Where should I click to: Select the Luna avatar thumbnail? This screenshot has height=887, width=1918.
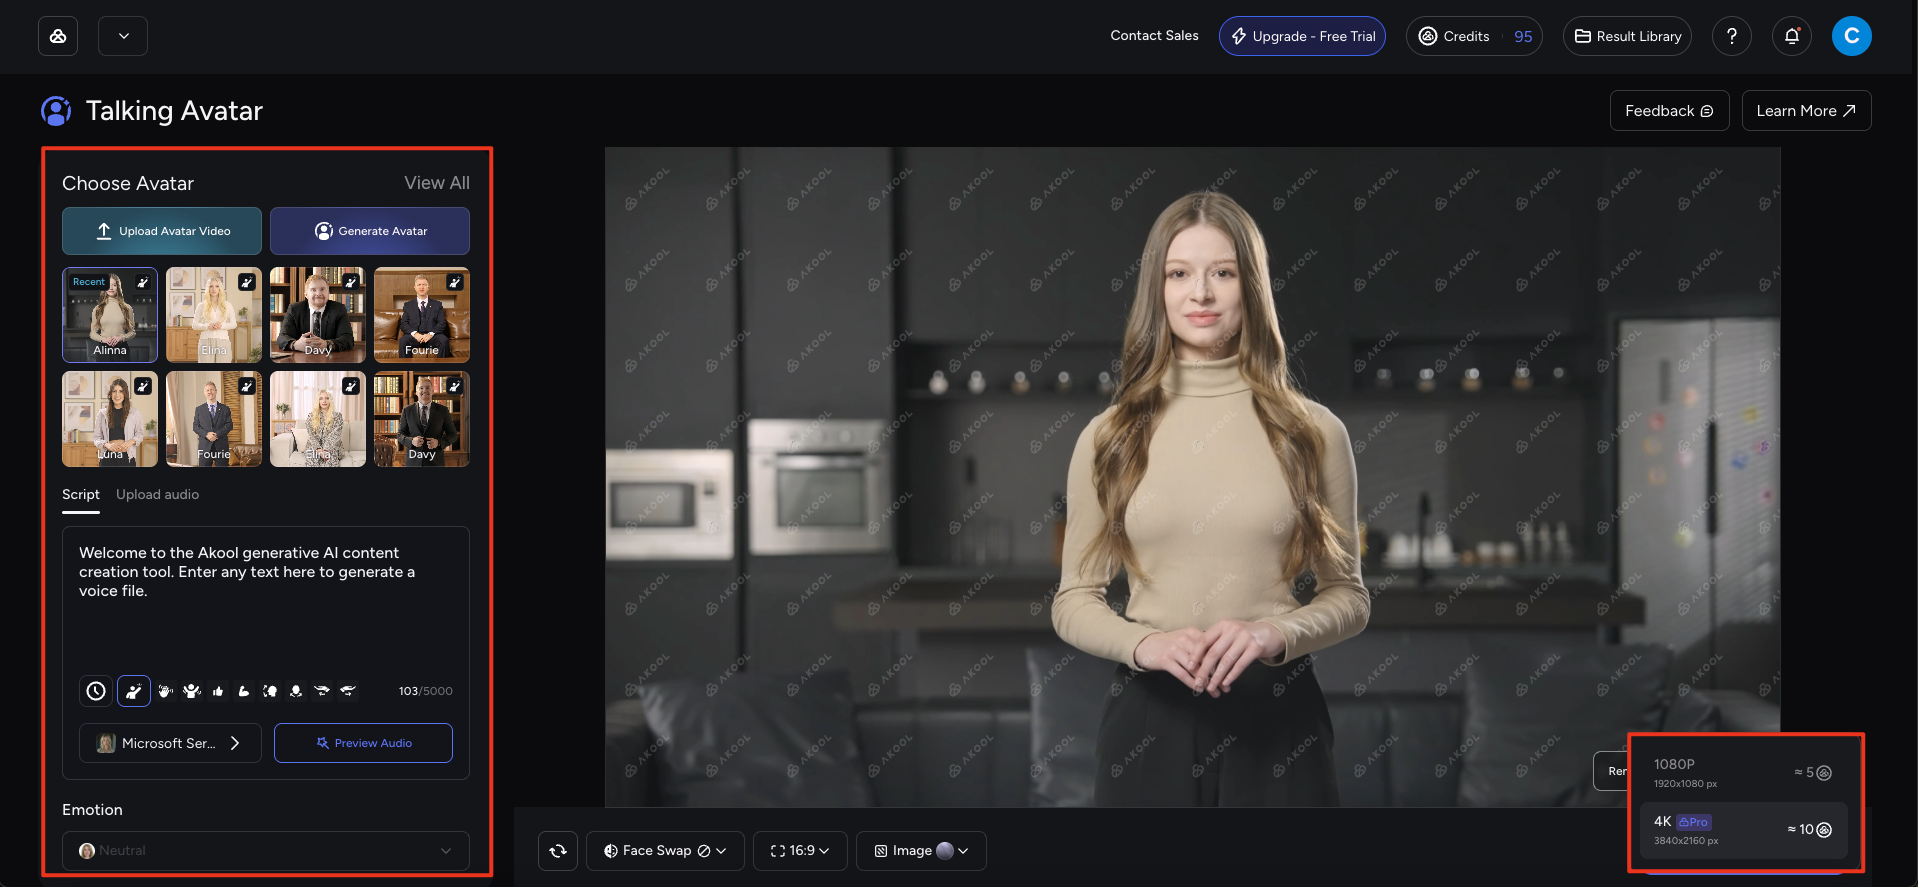click(110, 419)
